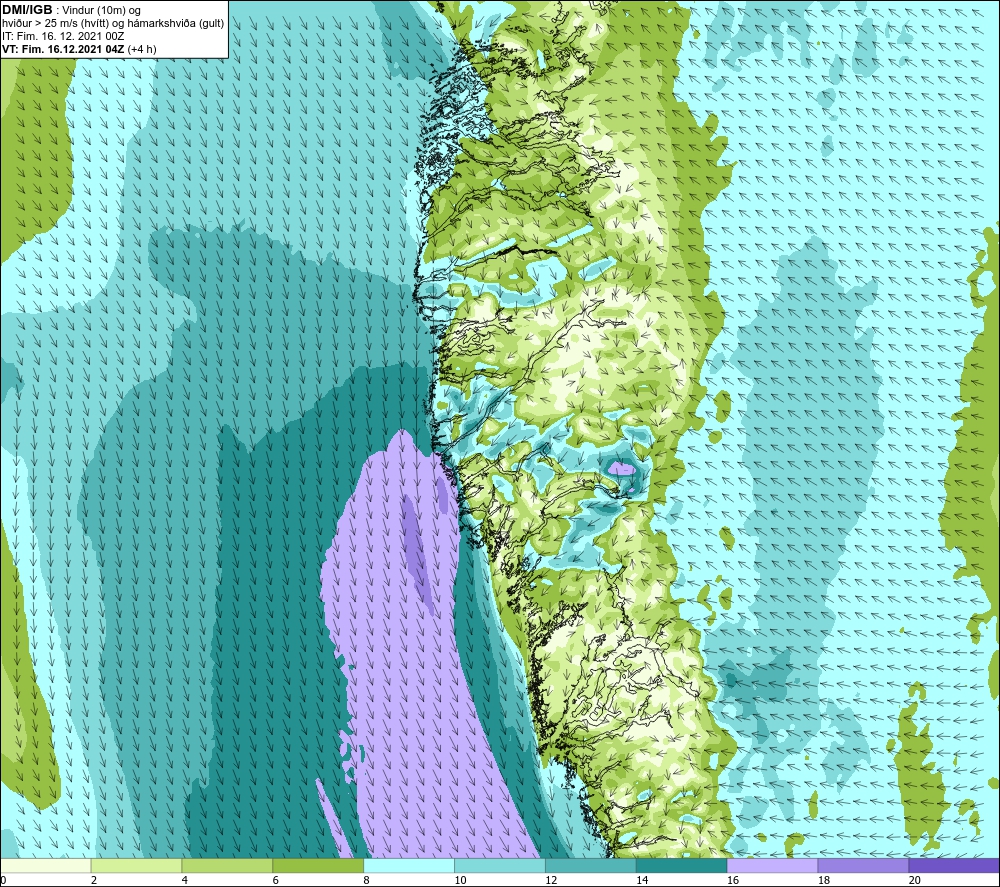The image size is (1000, 887).
Task: Click the legend scale label "18"
Action: point(823,880)
